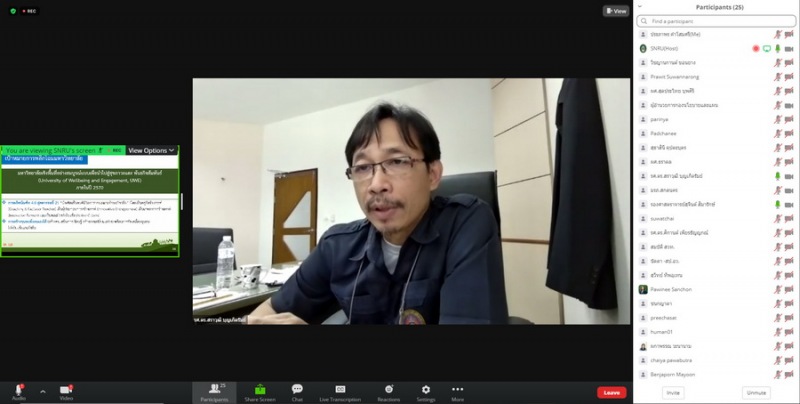Open the Reactions menu
Screen dimensions: 800x404
[389, 390]
